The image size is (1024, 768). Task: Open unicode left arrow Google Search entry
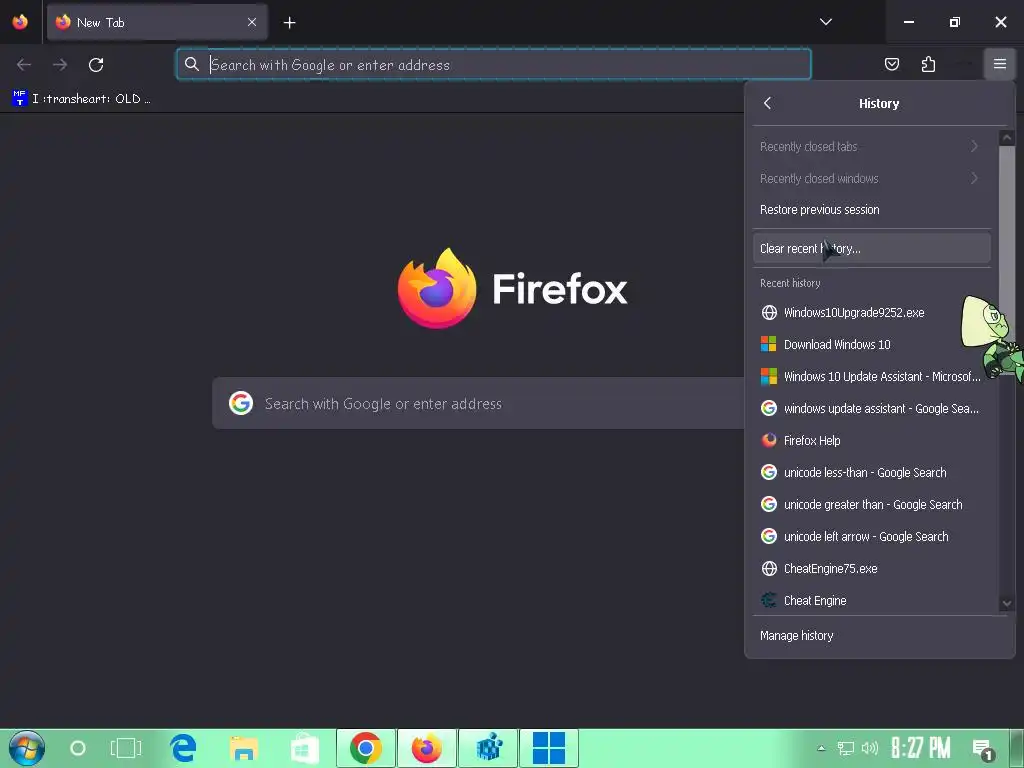pyautogui.click(x=872, y=536)
